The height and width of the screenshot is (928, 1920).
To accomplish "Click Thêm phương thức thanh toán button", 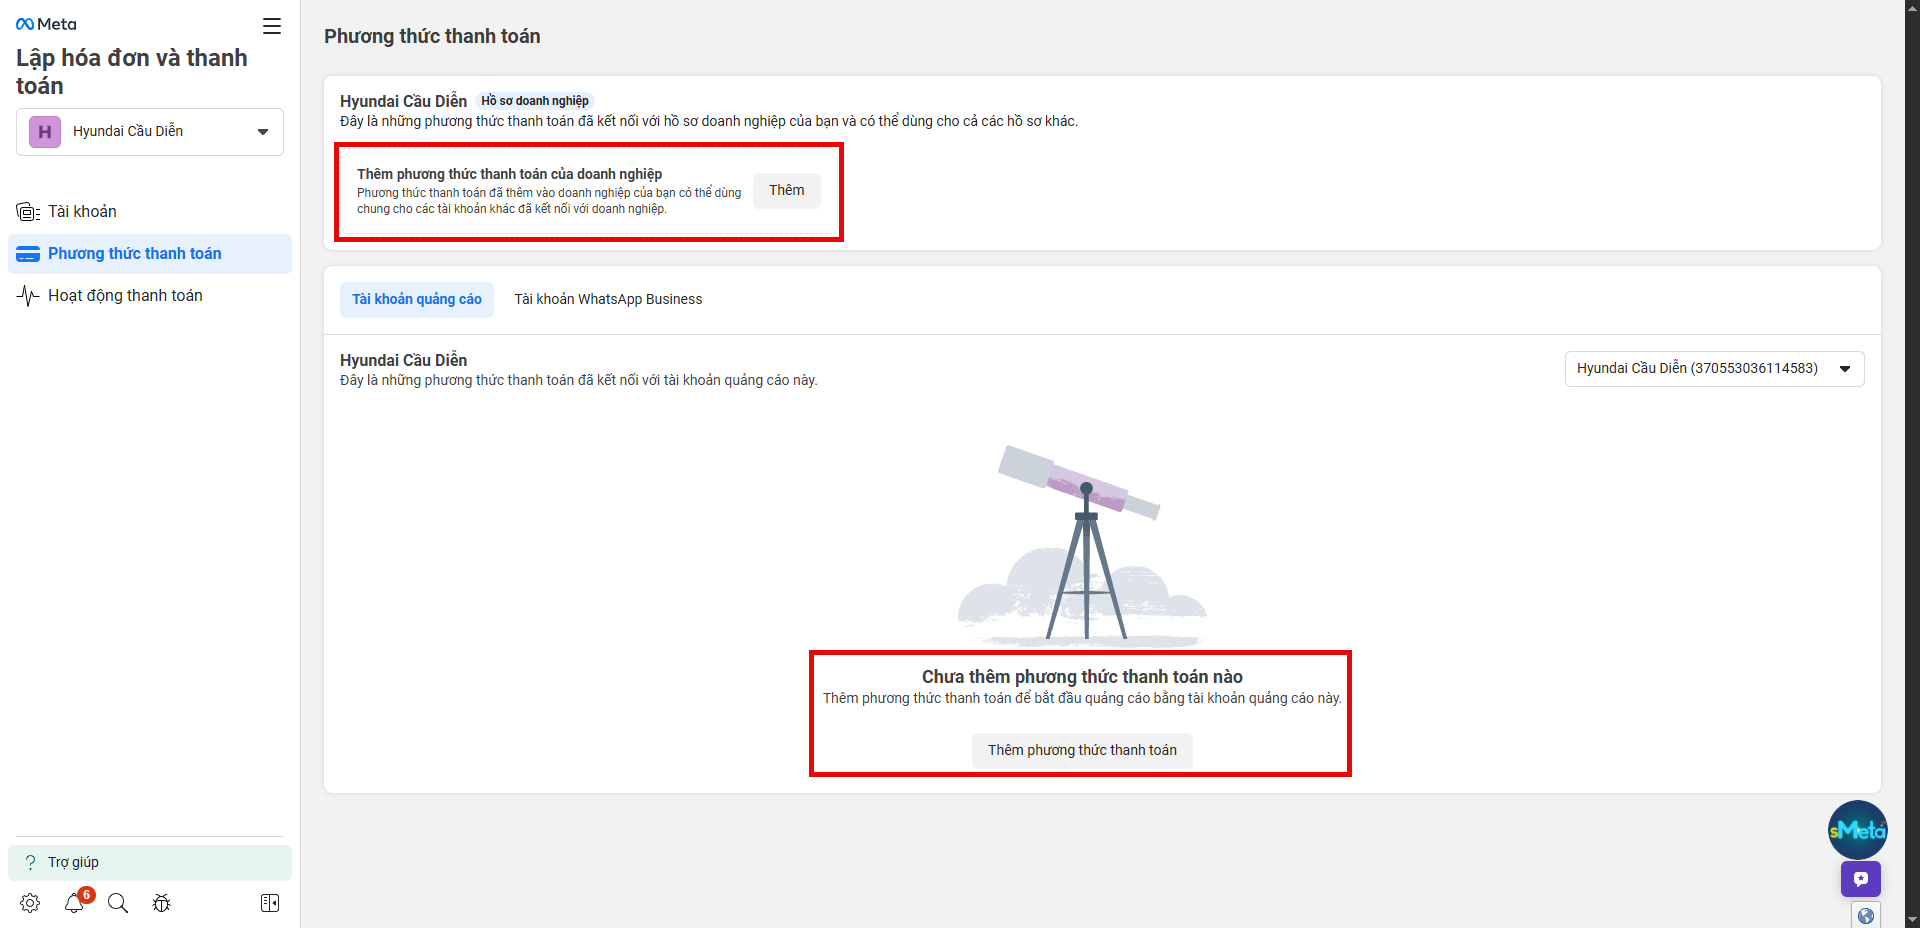I will click(x=1082, y=751).
